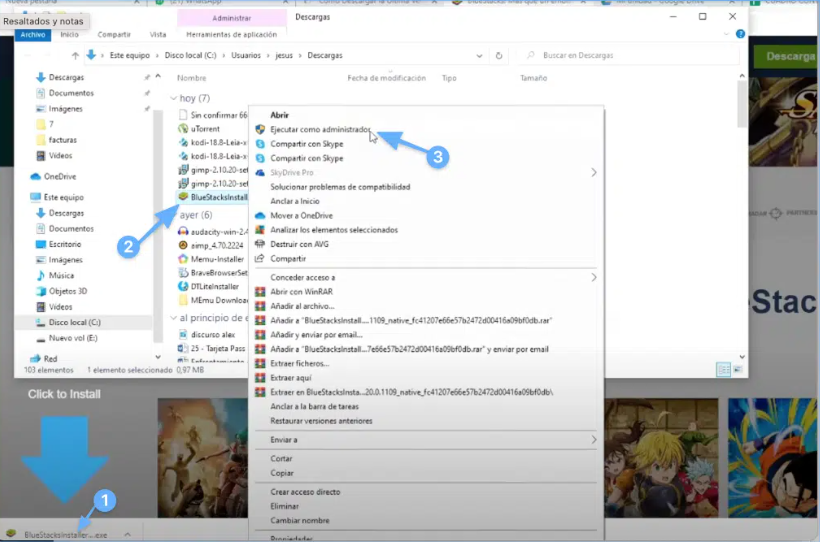The image size is (820, 542).
Task: Click the Música note icon in sidebar
Action: click(x=40, y=275)
